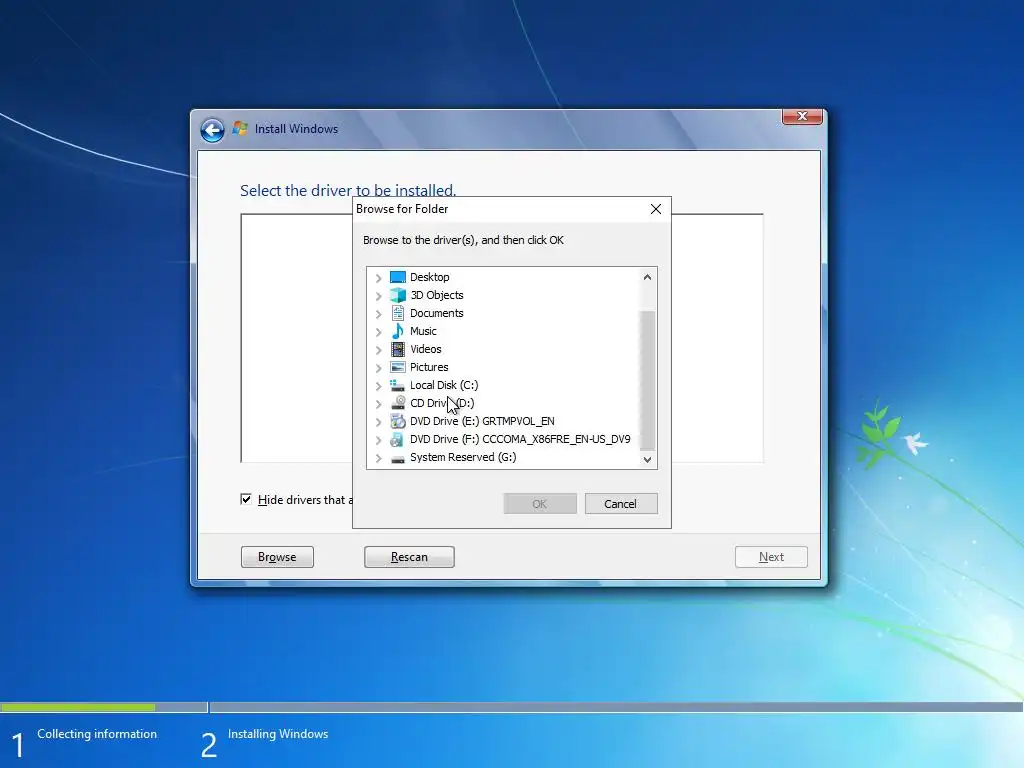The width and height of the screenshot is (1024, 768).
Task: Expand the Documents tree node
Action: pos(379,313)
